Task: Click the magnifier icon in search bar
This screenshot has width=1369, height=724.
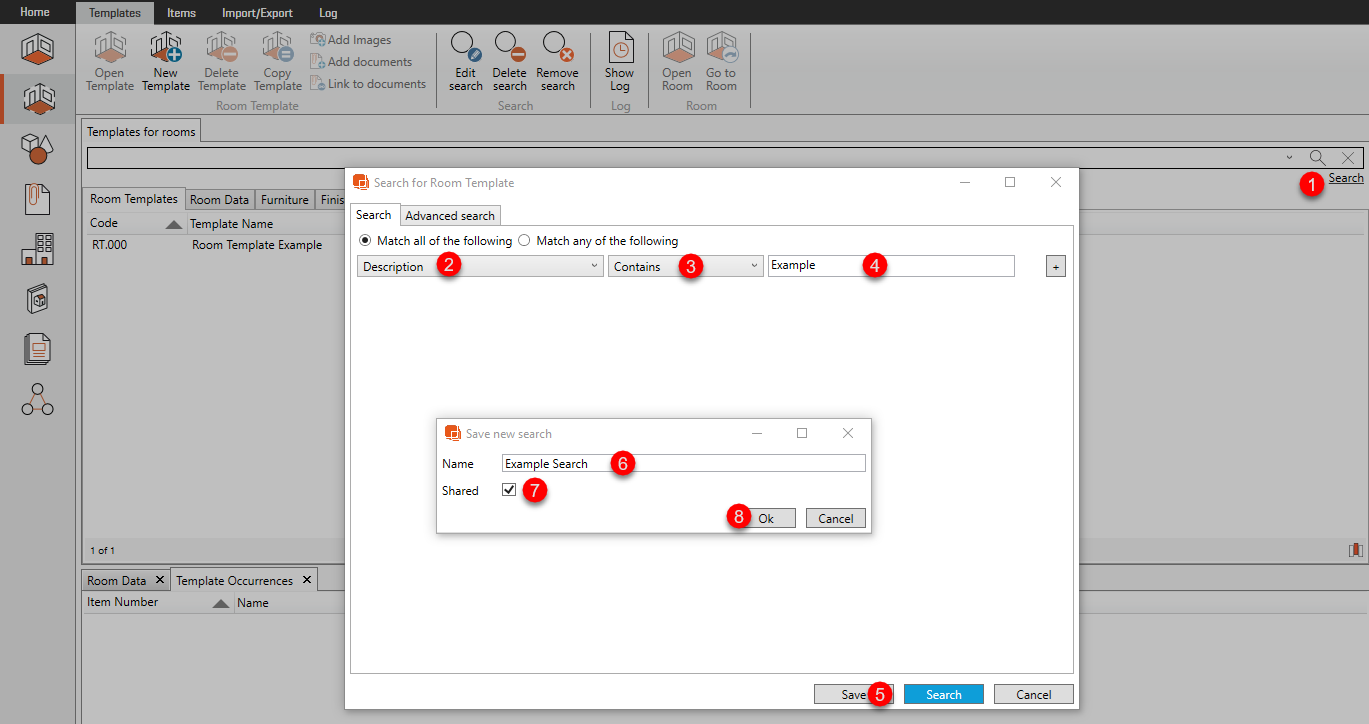Action: [1318, 158]
